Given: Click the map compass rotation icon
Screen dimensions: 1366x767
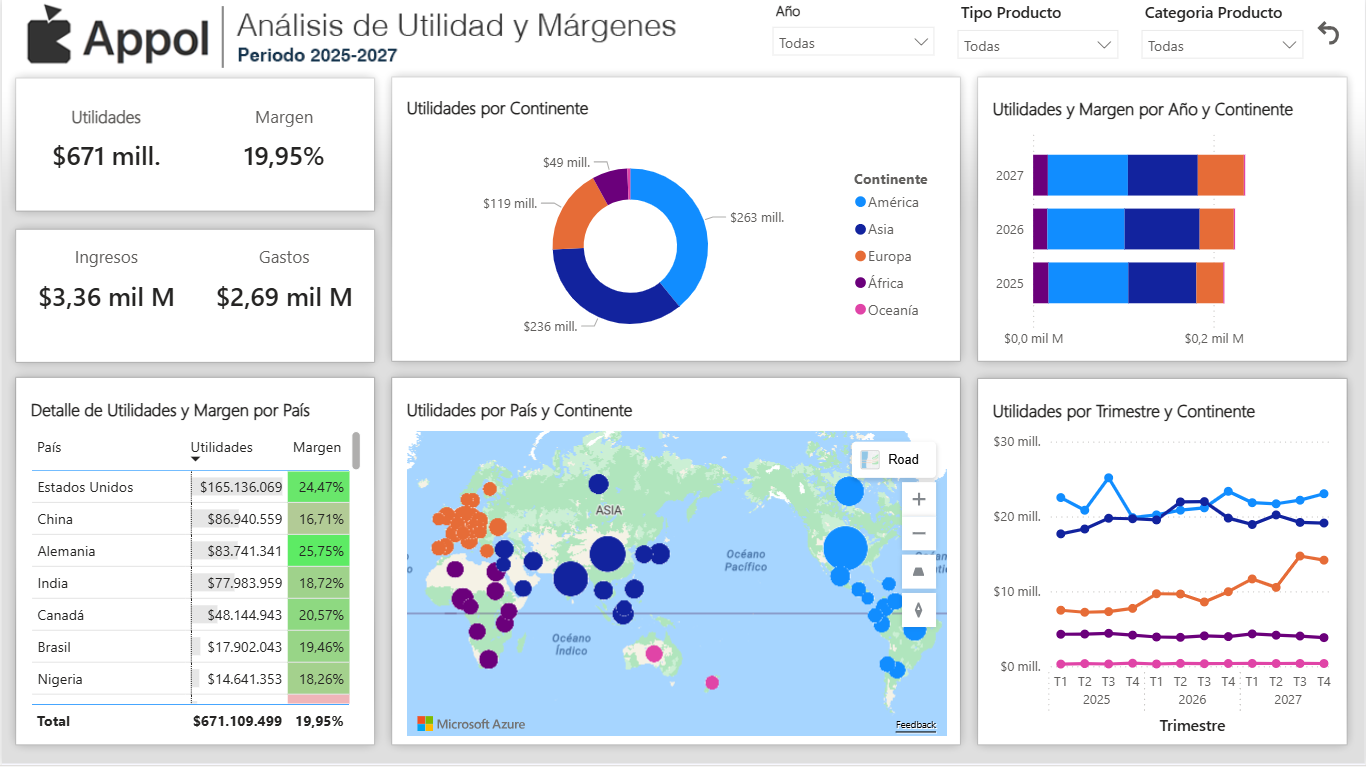Looking at the screenshot, I should pyautogui.click(x=919, y=609).
